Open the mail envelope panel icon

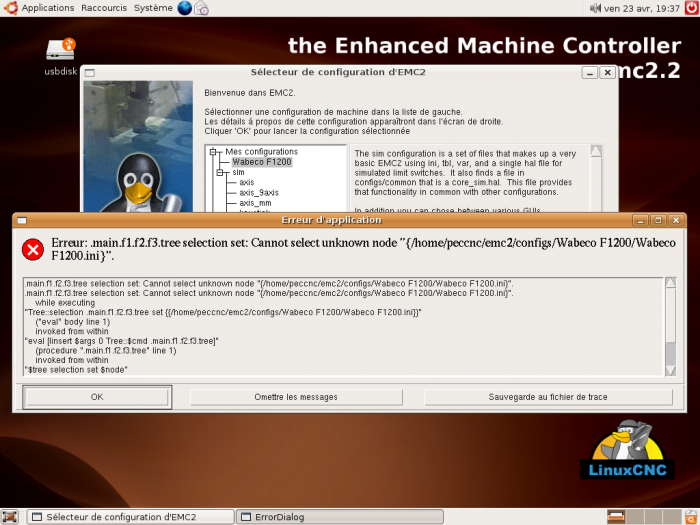point(201,8)
